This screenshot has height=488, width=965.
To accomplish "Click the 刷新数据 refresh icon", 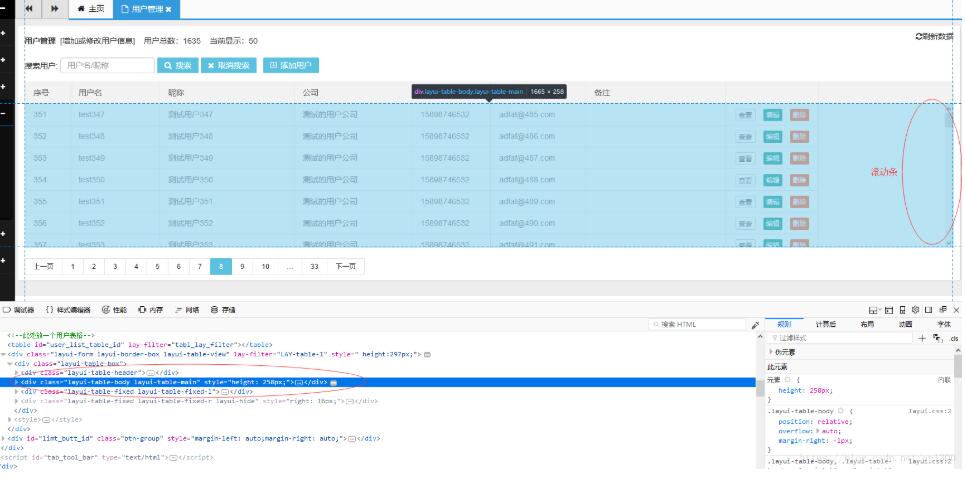I will pos(919,37).
